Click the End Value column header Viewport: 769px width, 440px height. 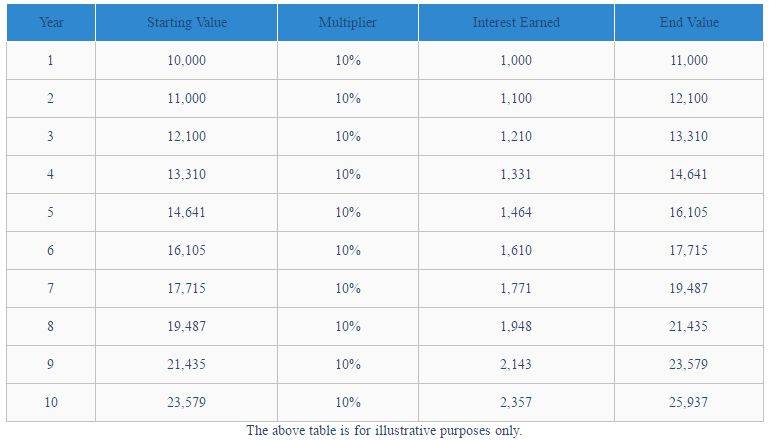point(689,22)
